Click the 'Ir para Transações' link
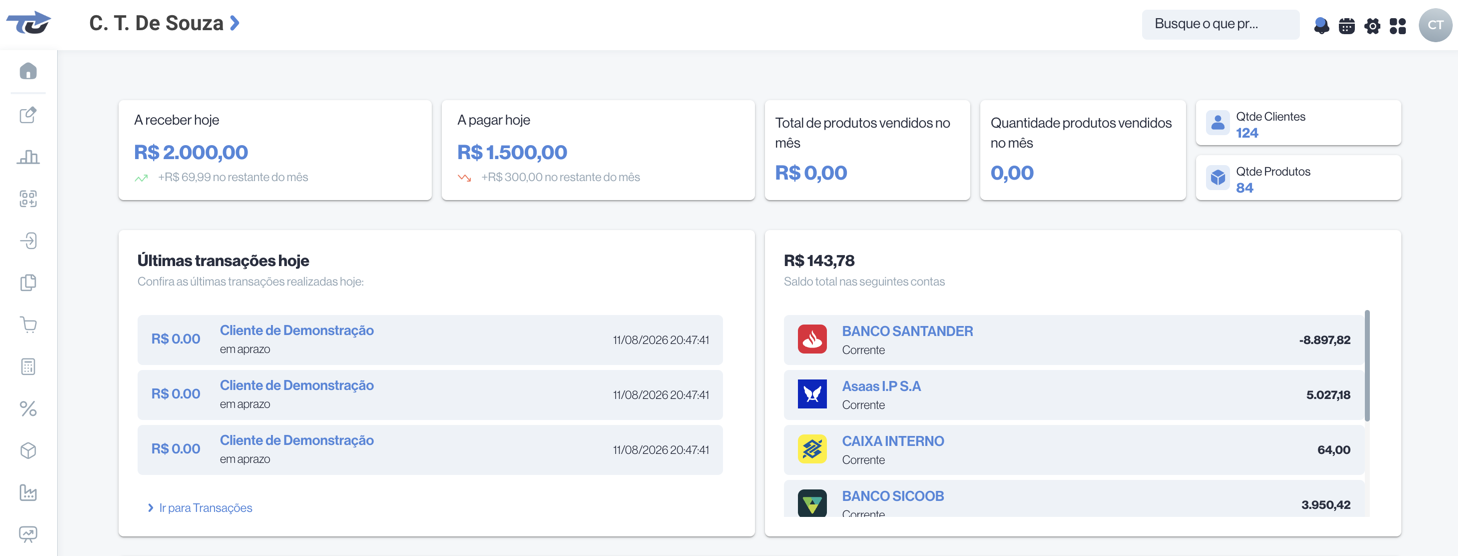Image resolution: width=1459 pixels, height=556 pixels. [x=206, y=508]
